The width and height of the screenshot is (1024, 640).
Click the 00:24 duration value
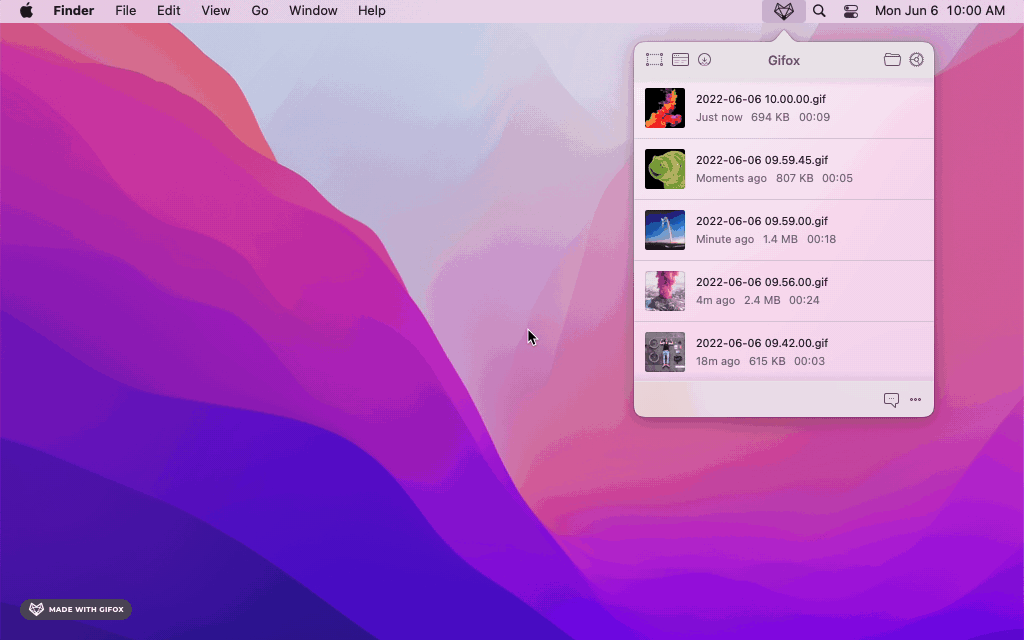click(804, 300)
